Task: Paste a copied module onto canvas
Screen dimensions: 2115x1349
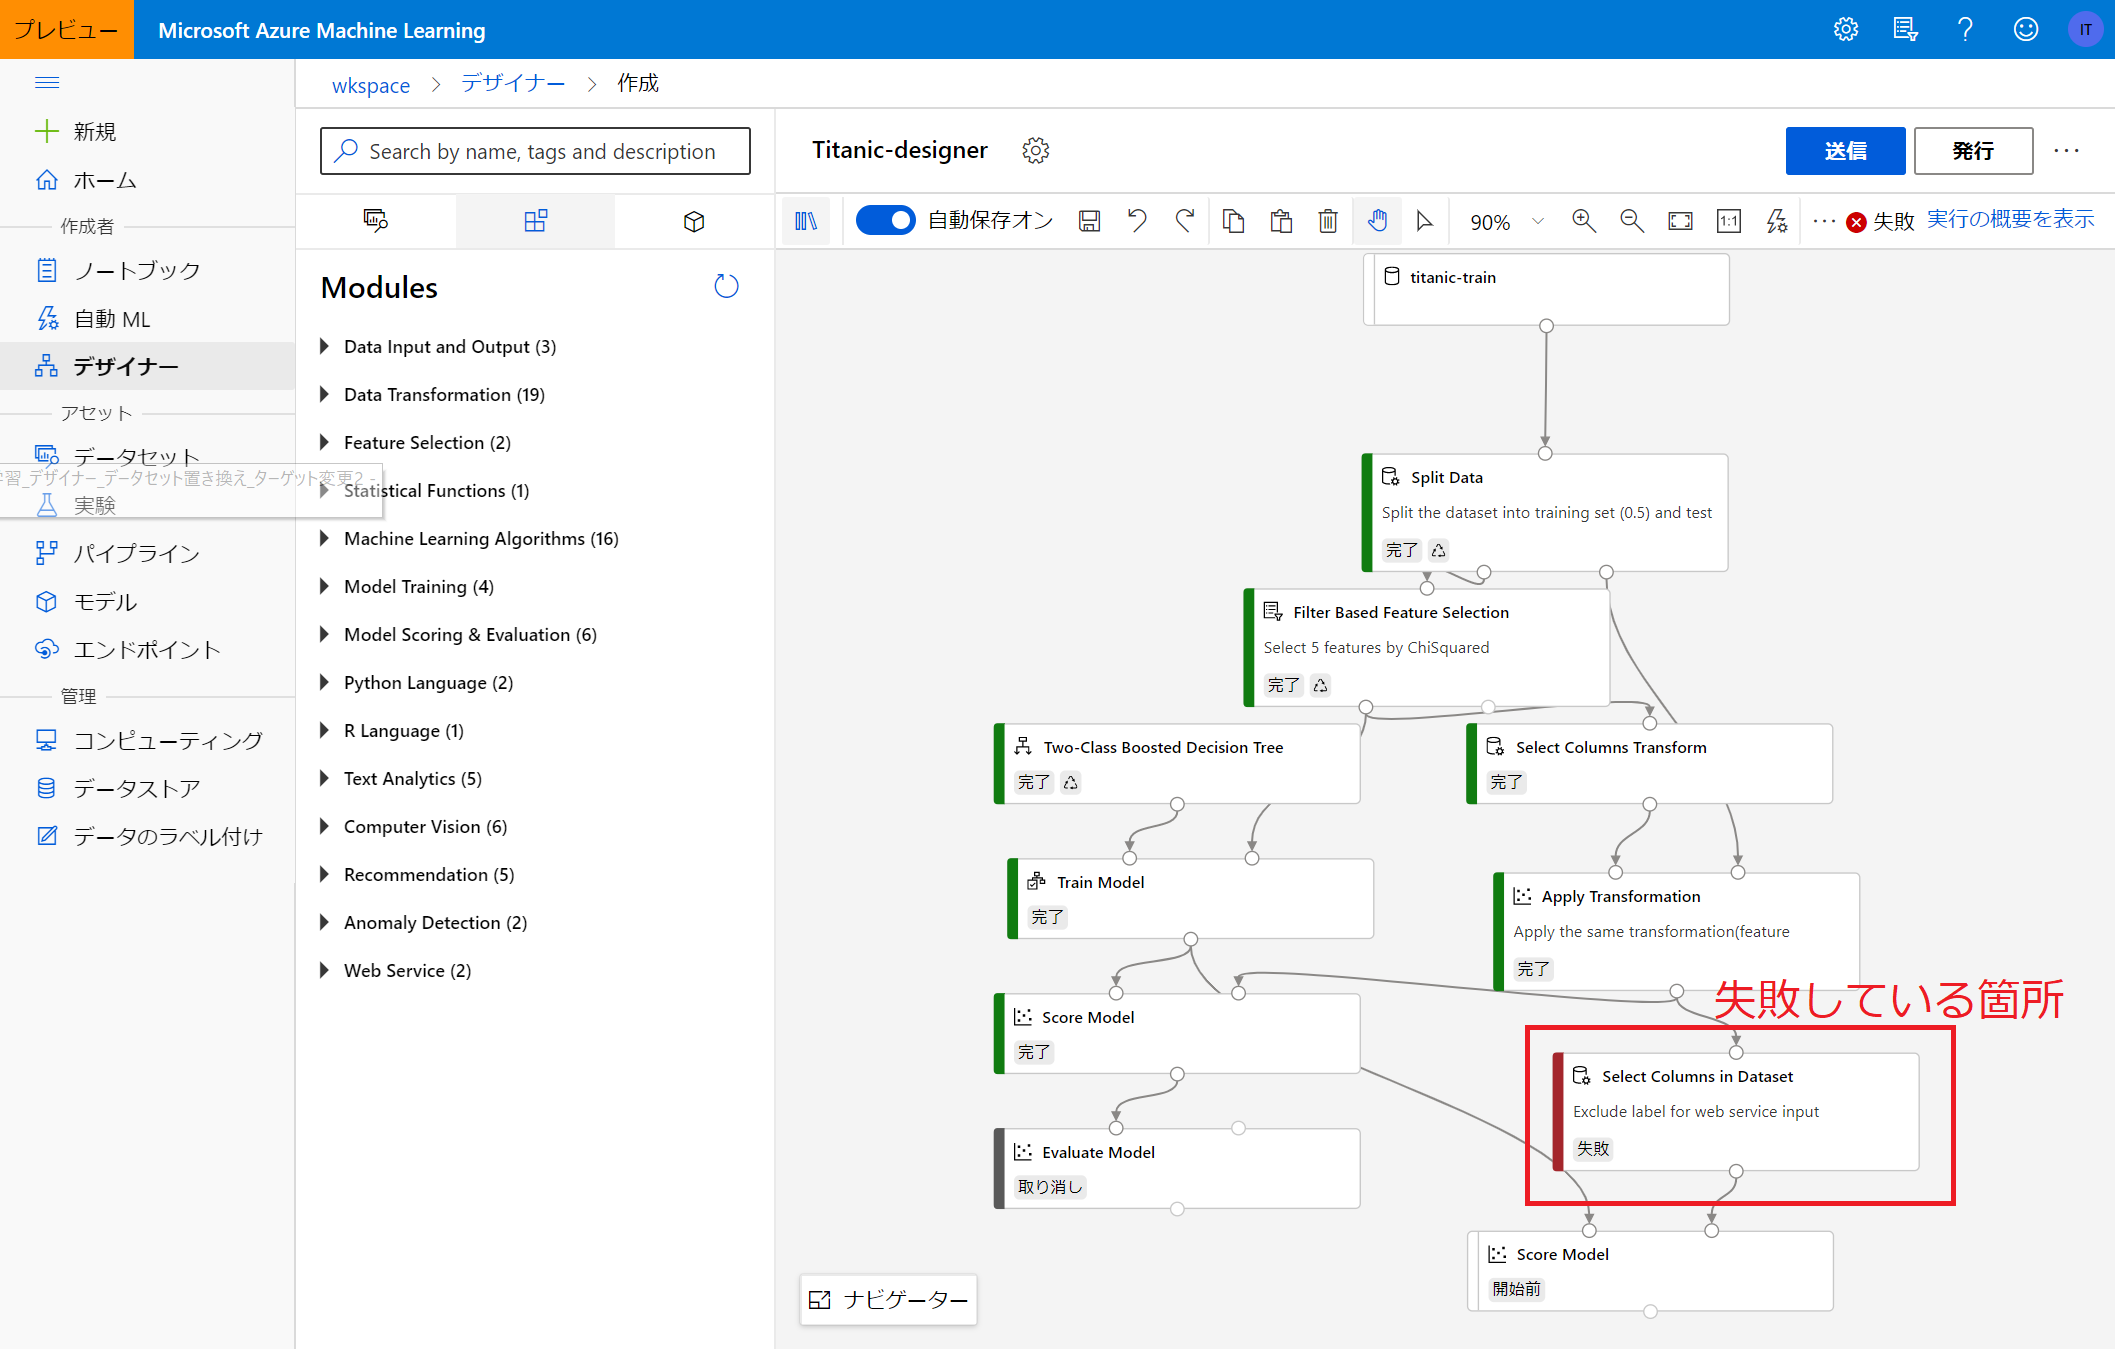Action: tap(1281, 221)
